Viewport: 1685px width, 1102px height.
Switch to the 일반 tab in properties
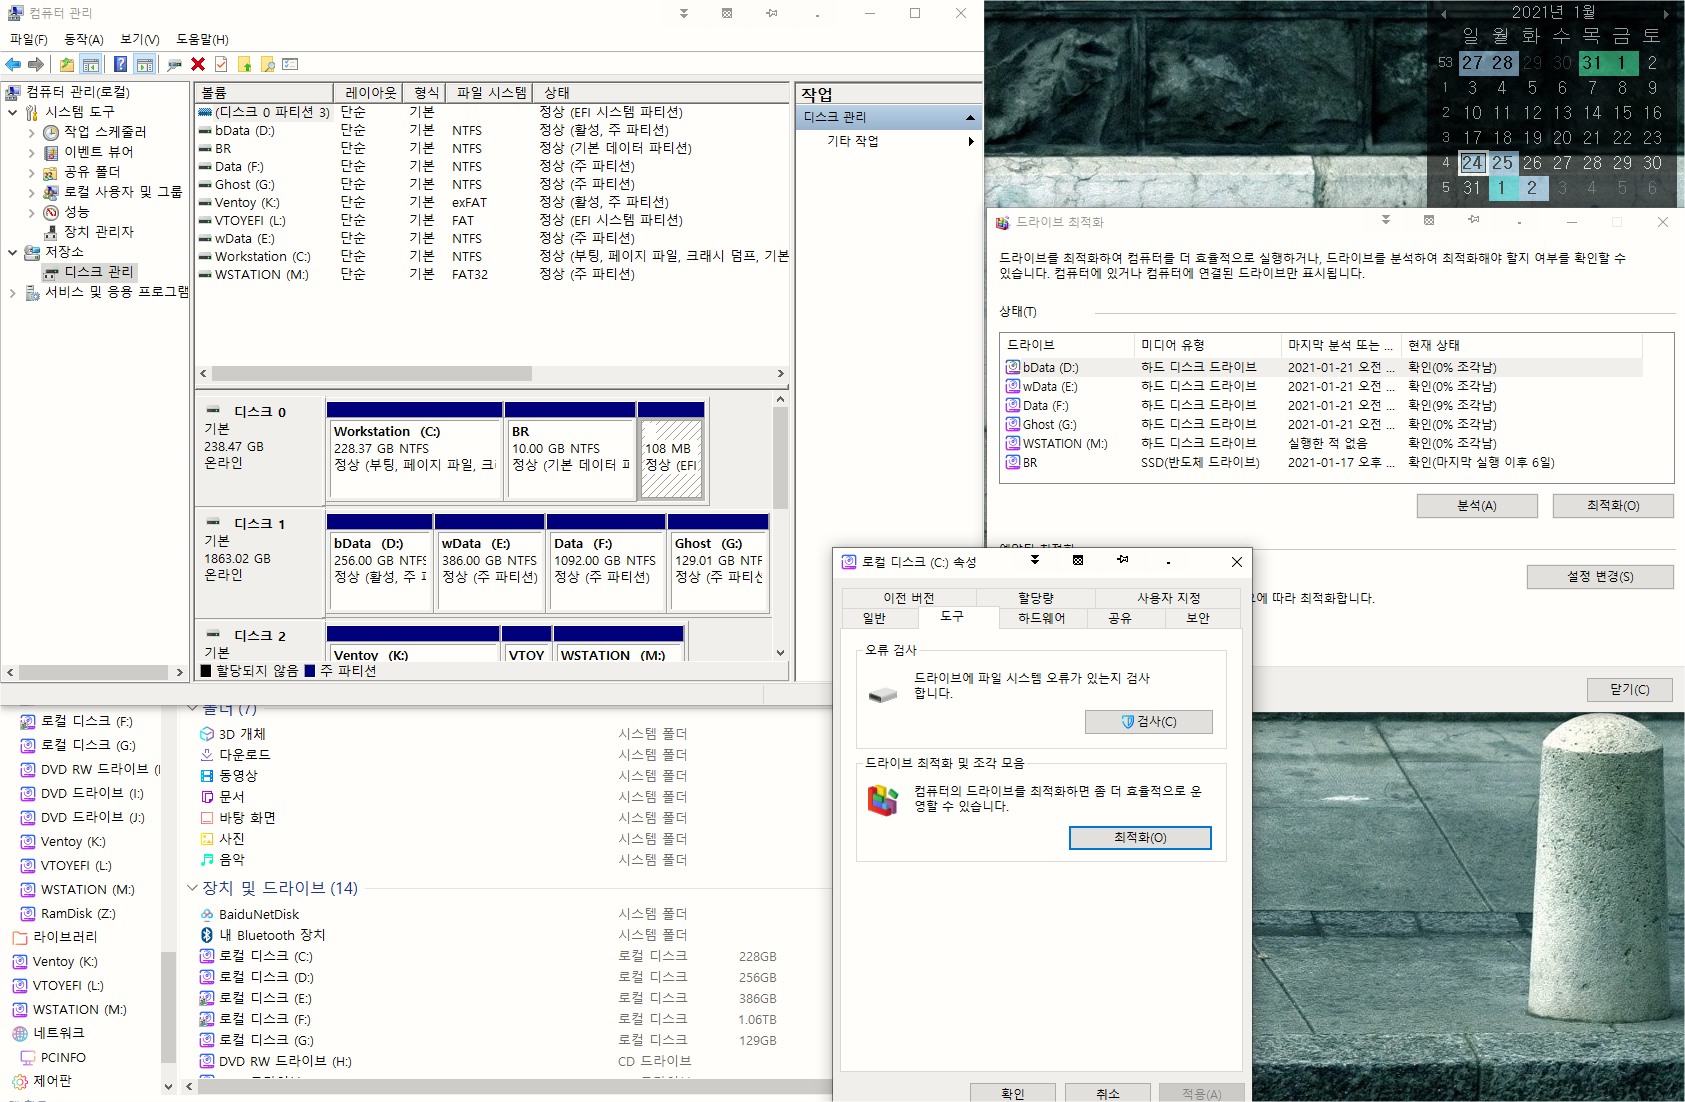pos(874,618)
